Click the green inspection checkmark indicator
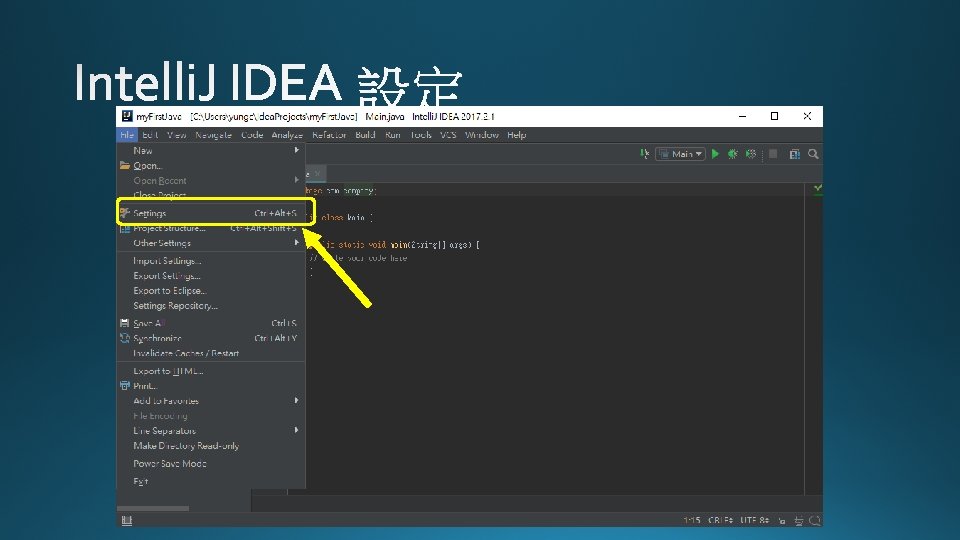This screenshot has height=540, width=960. [817, 189]
